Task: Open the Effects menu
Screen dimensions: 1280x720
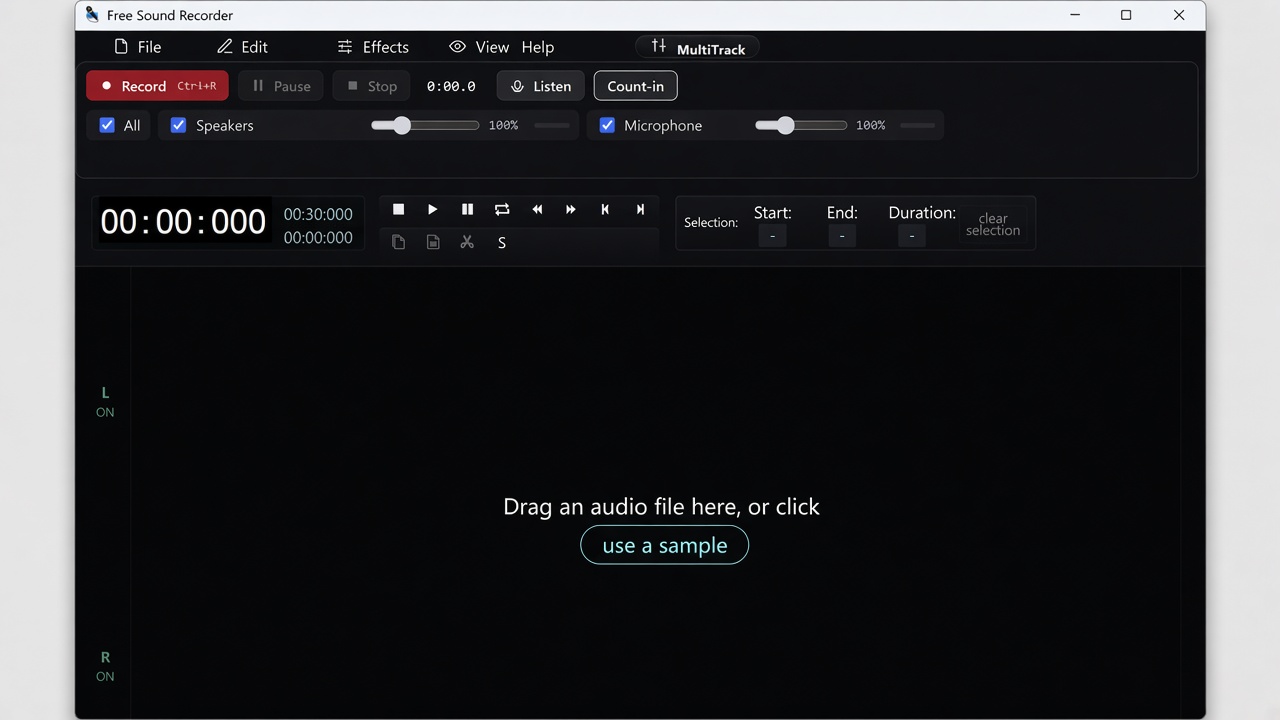Action: (373, 47)
